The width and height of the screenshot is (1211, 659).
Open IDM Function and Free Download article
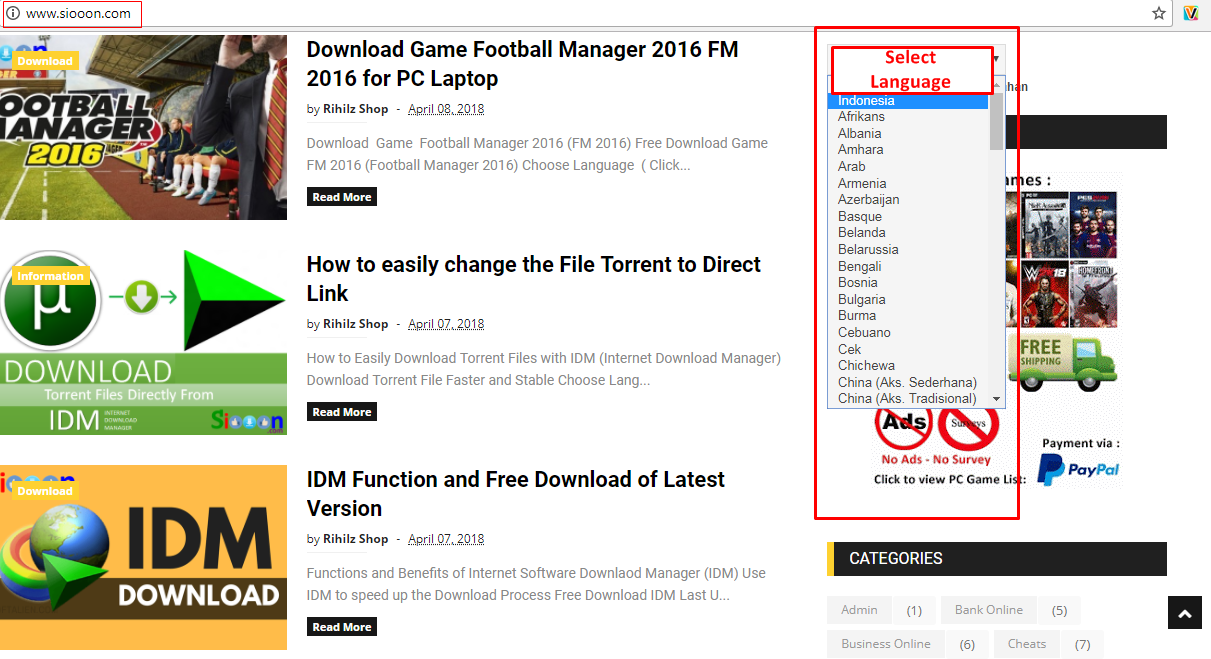point(515,494)
